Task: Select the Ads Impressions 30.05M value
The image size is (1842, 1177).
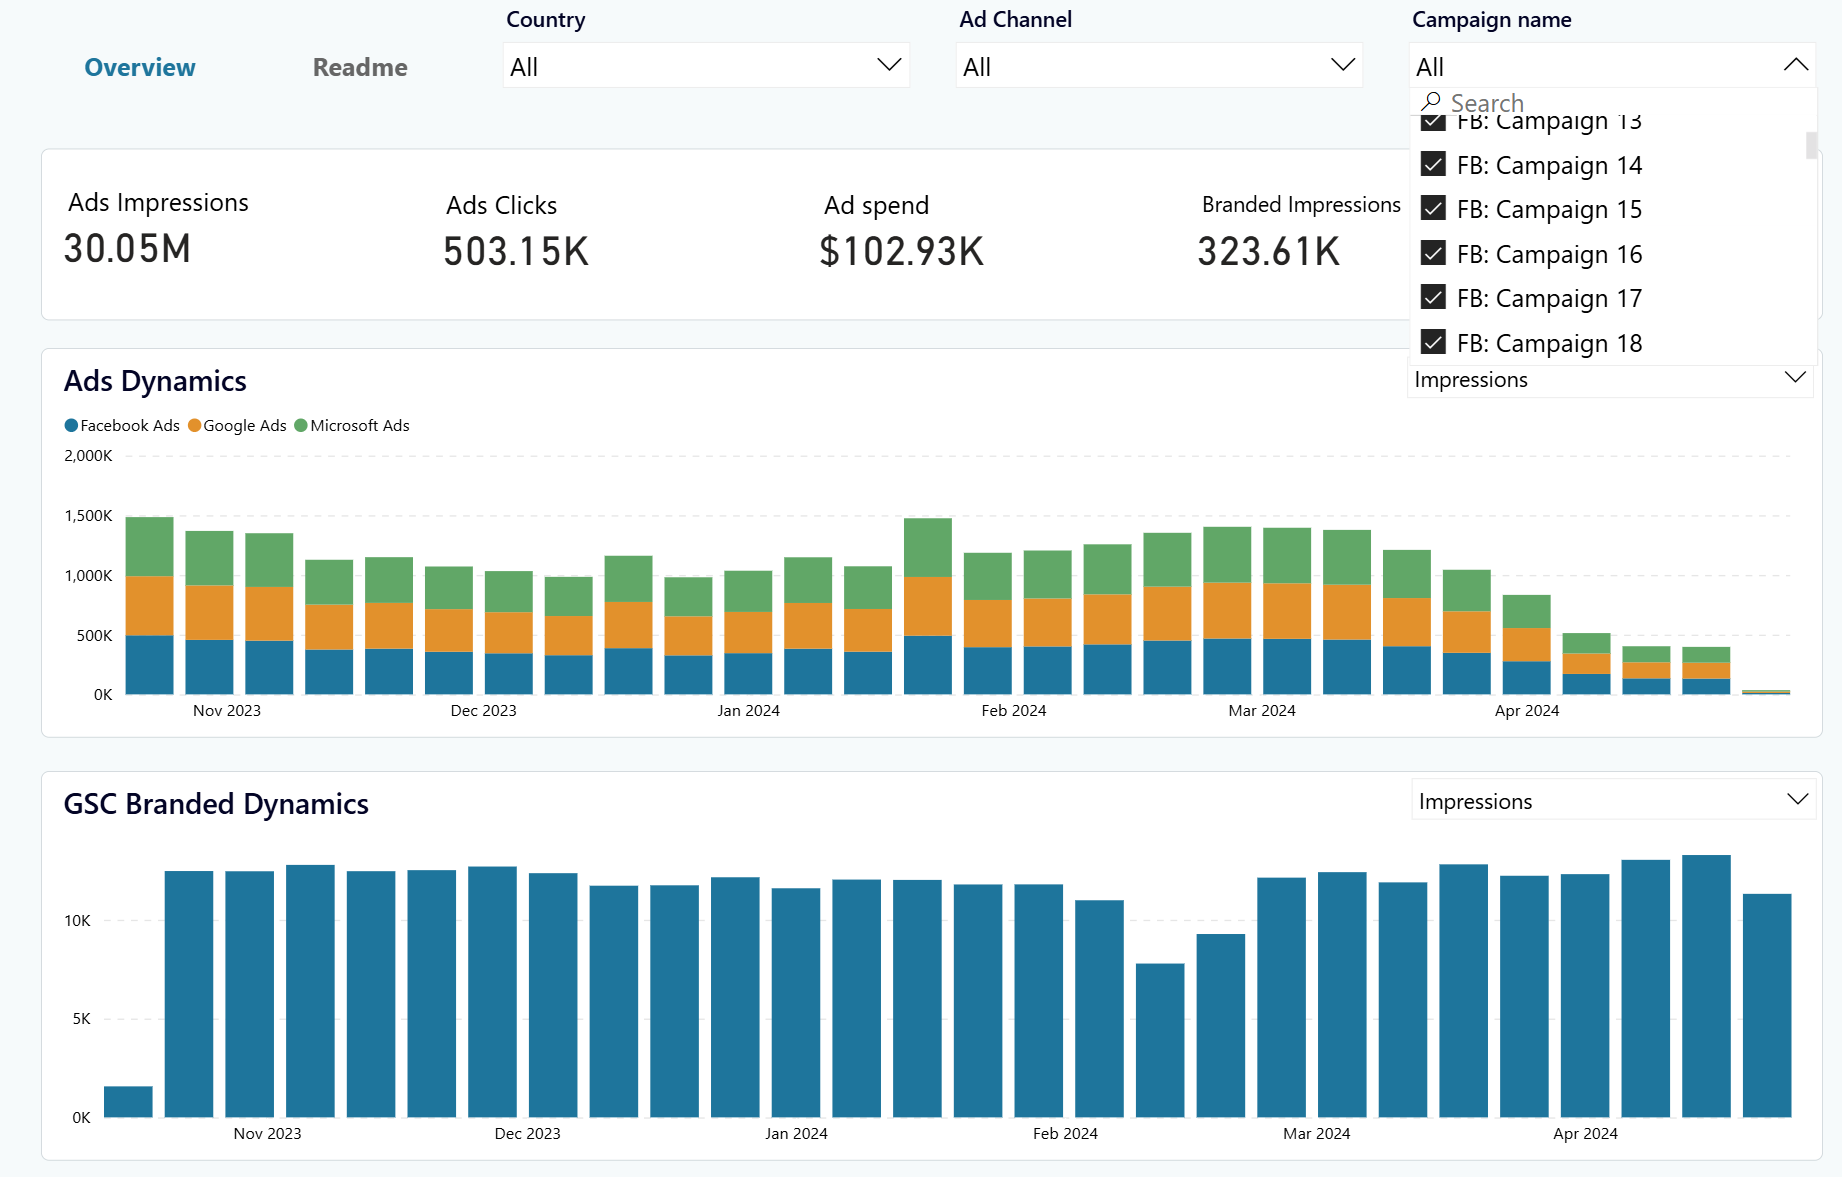Action: (127, 249)
